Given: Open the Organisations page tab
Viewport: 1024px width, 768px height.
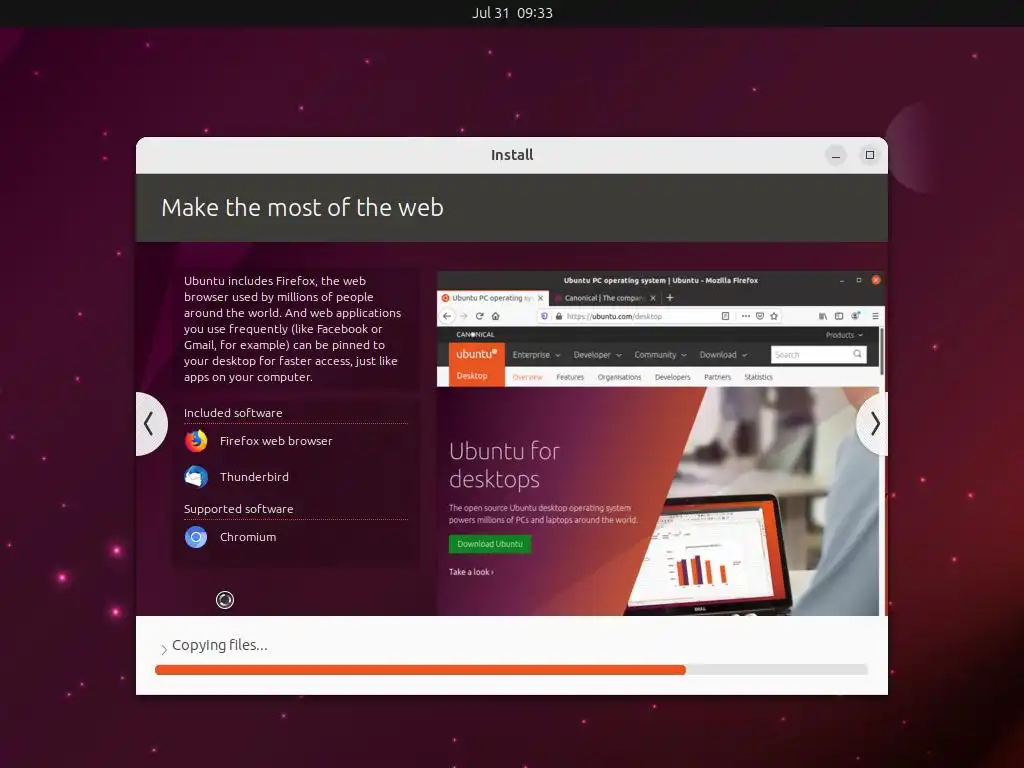Looking at the screenshot, I should click(619, 377).
